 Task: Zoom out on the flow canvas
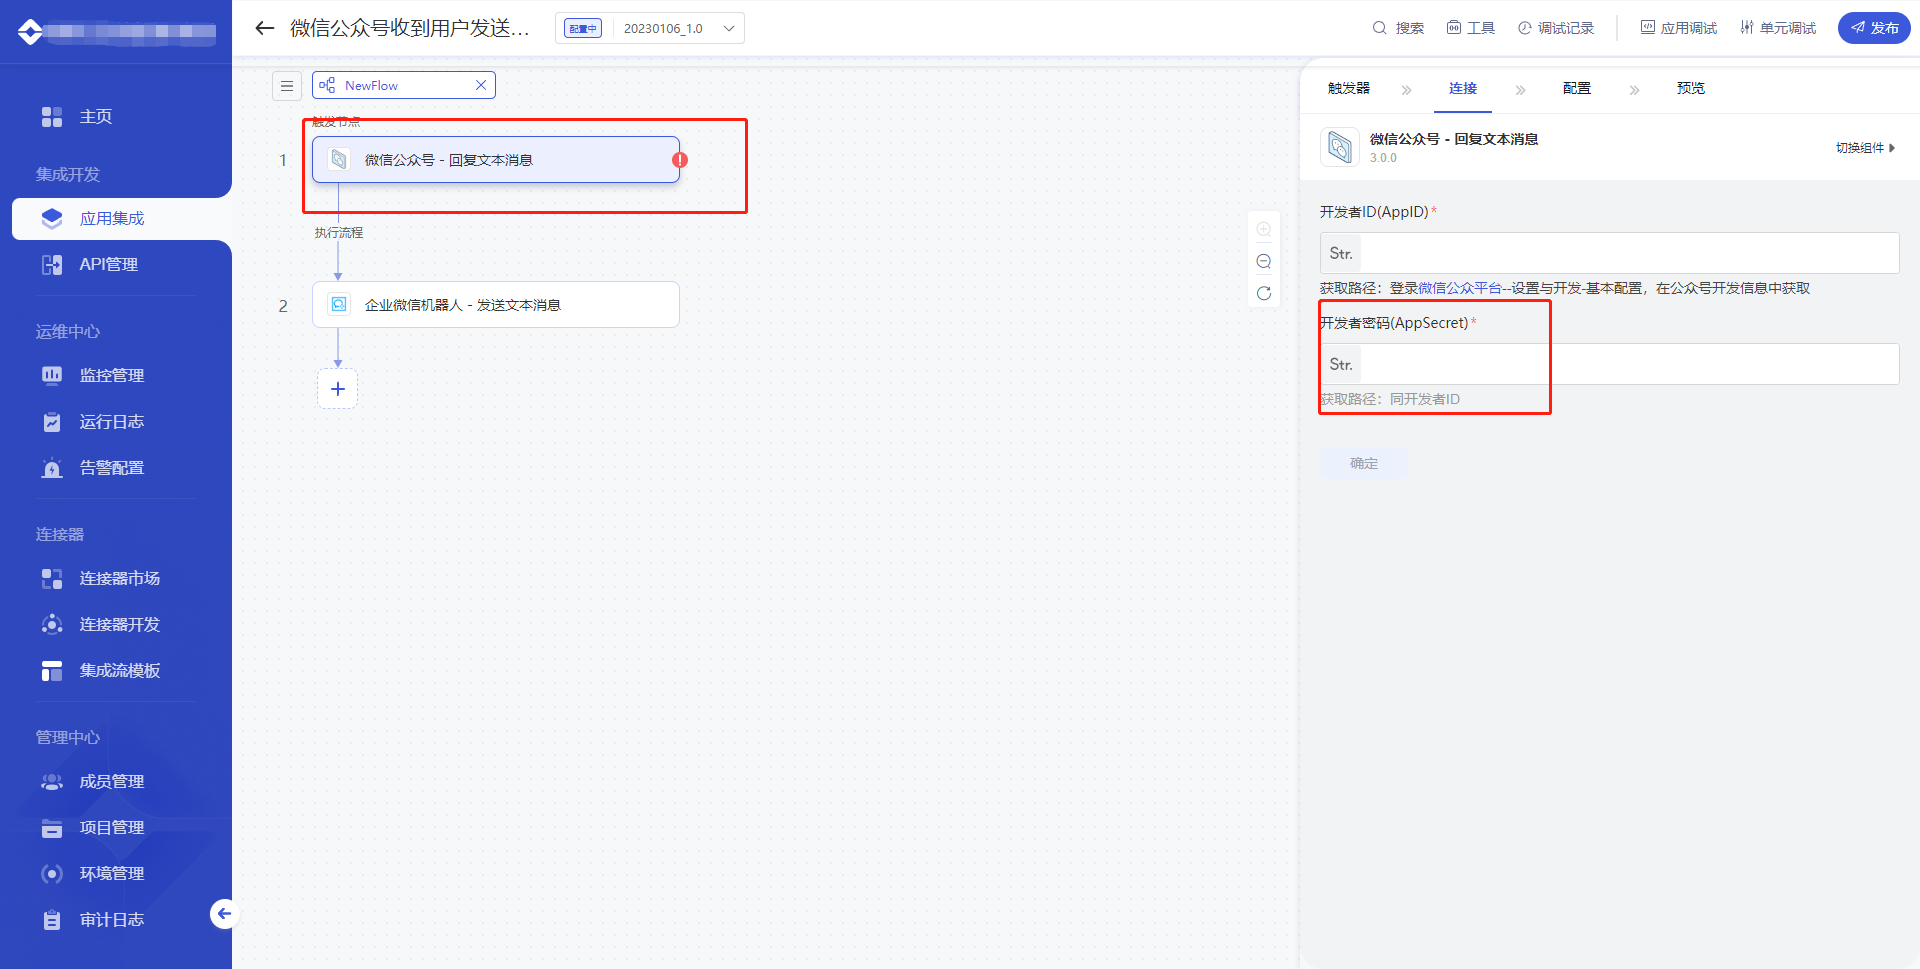click(x=1264, y=262)
